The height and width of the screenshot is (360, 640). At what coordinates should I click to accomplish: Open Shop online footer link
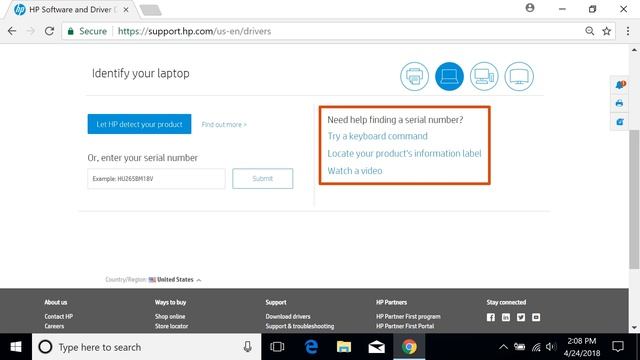pyautogui.click(x=170, y=316)
